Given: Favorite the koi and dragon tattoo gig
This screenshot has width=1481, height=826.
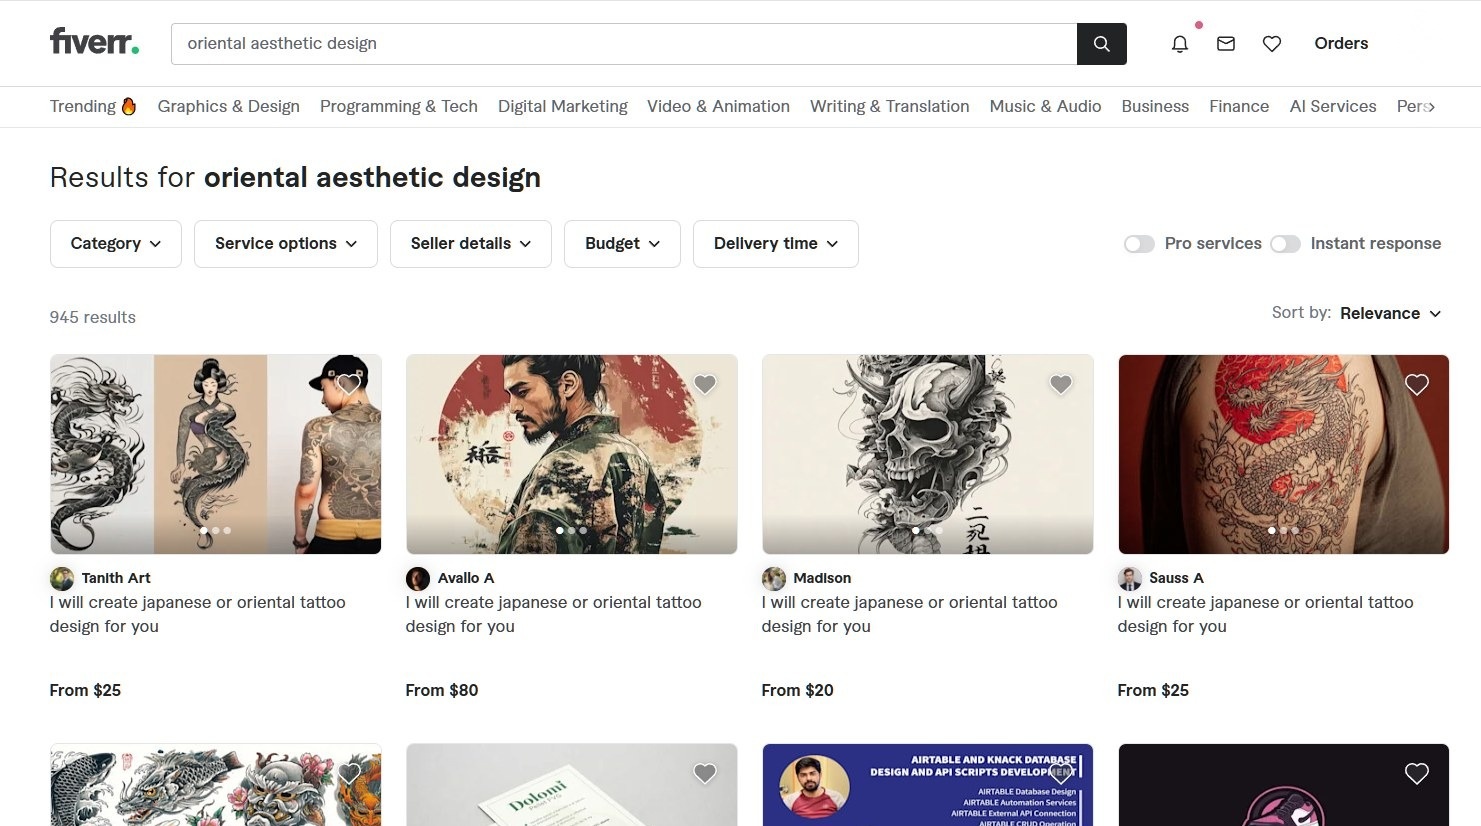Looking at the screenshot, I should point(349,773).
